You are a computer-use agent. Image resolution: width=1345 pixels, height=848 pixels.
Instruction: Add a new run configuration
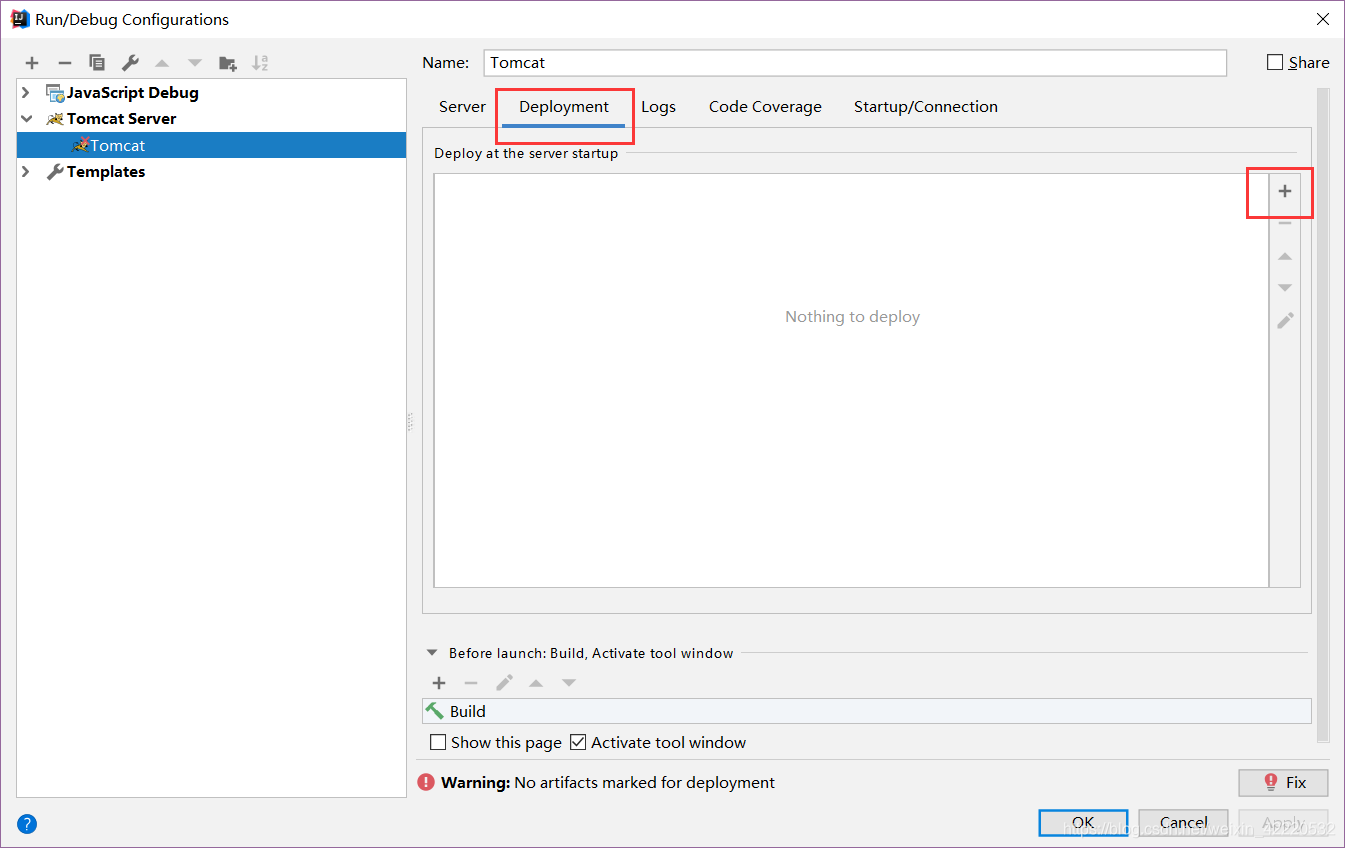32,63
